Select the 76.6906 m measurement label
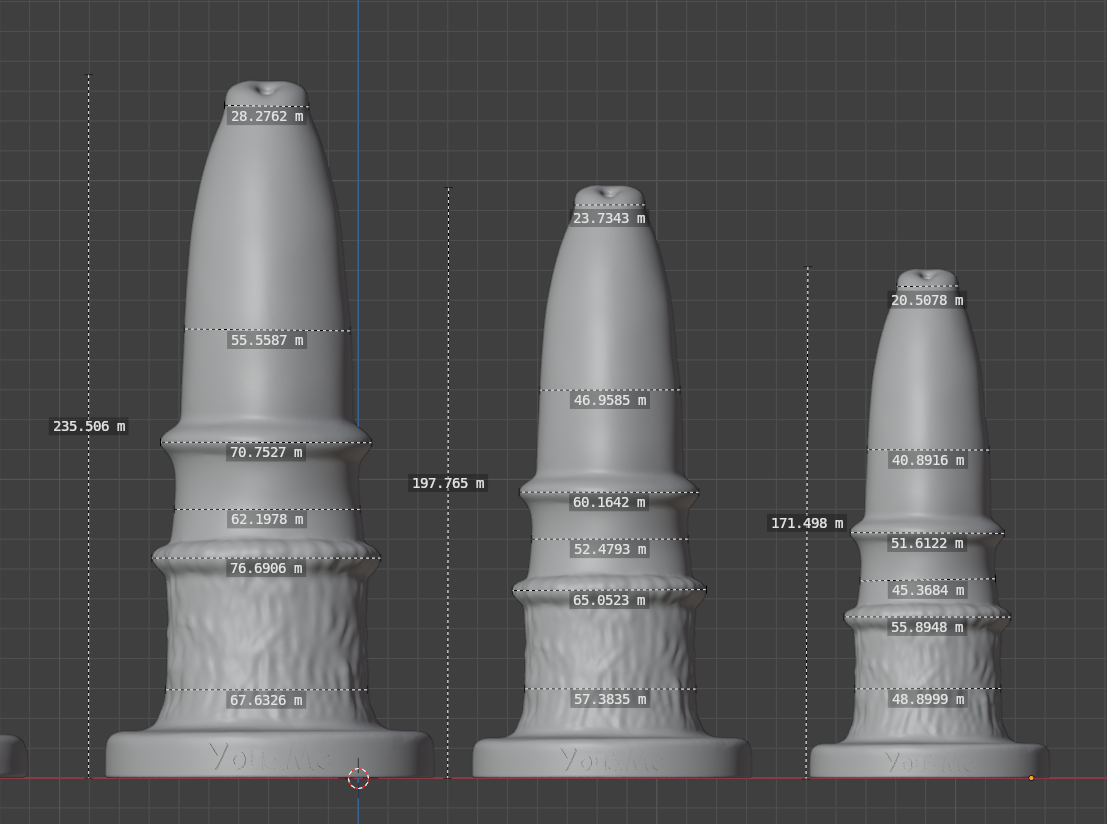This screenshot has width=1107, height=824. tap(266, 568)
